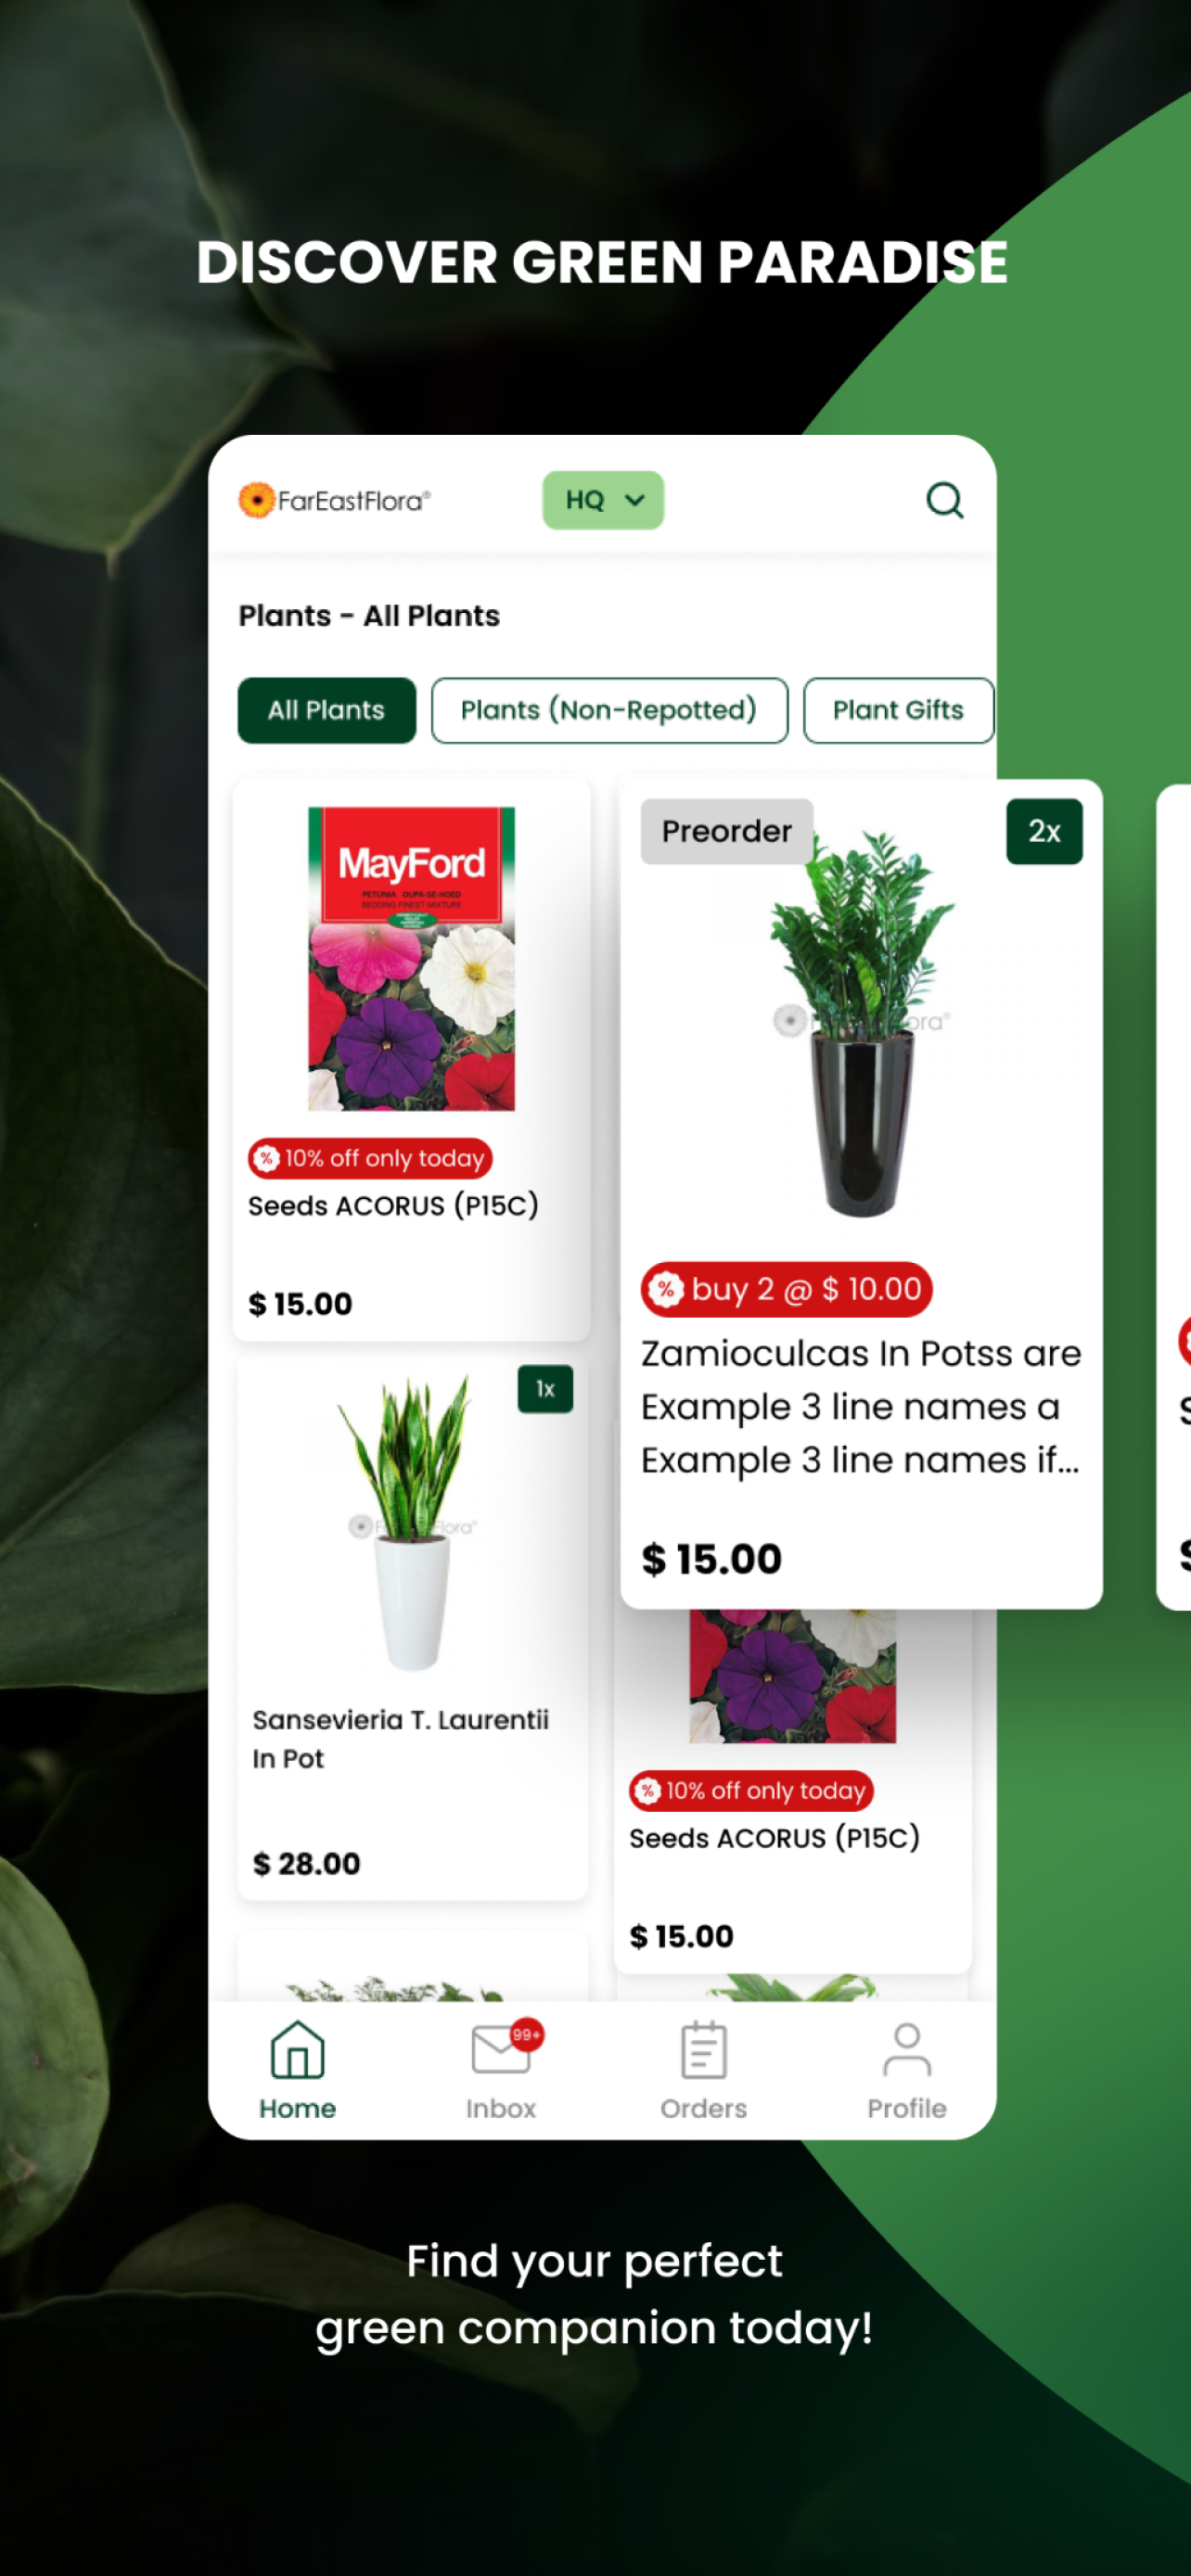Open the Zamioculcas plant in black pot image

pyautogui.click(x=860, y=1022)
